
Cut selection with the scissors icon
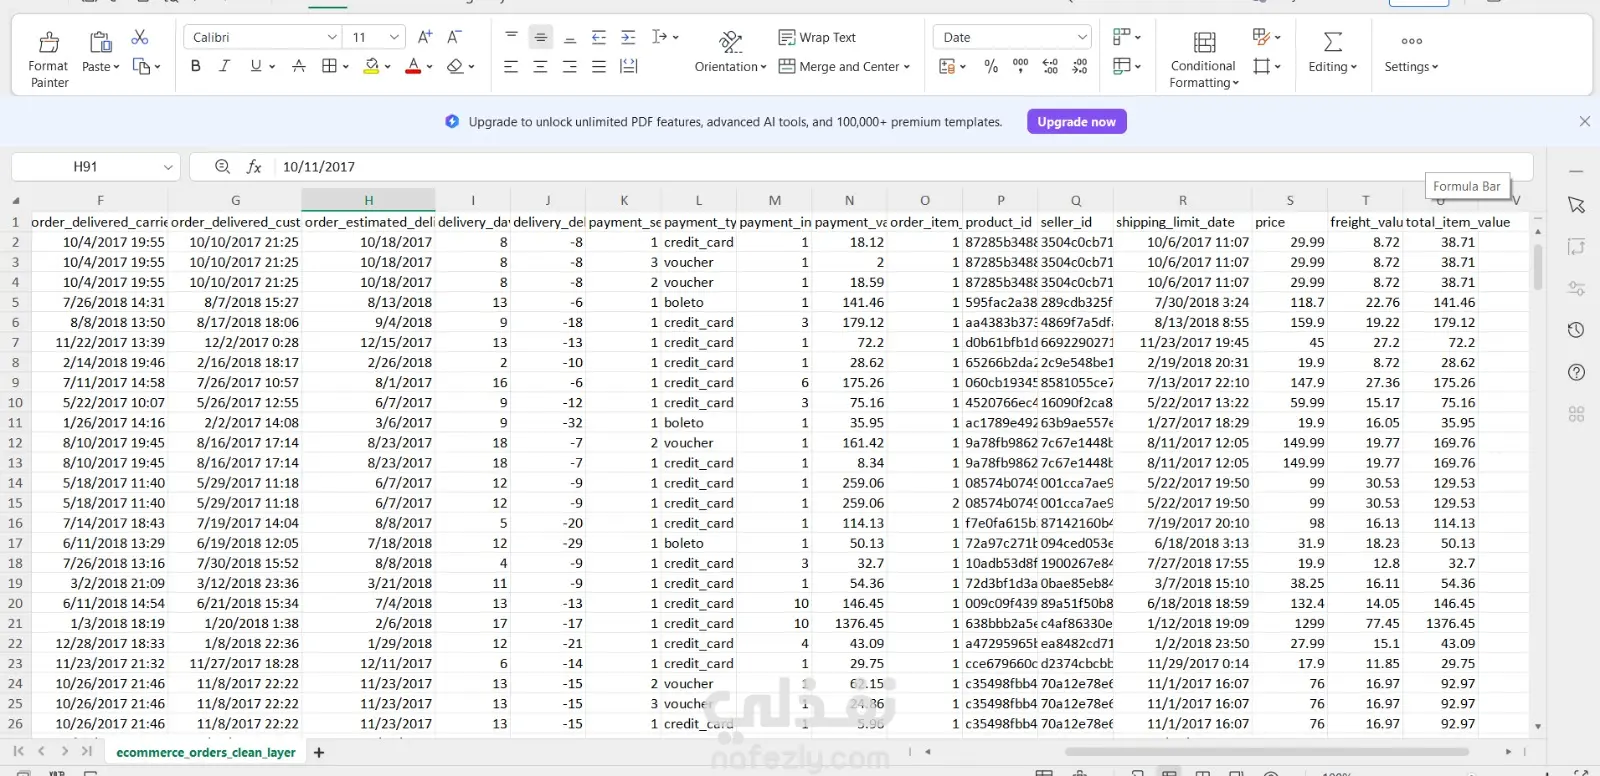(x=140, y=37)
